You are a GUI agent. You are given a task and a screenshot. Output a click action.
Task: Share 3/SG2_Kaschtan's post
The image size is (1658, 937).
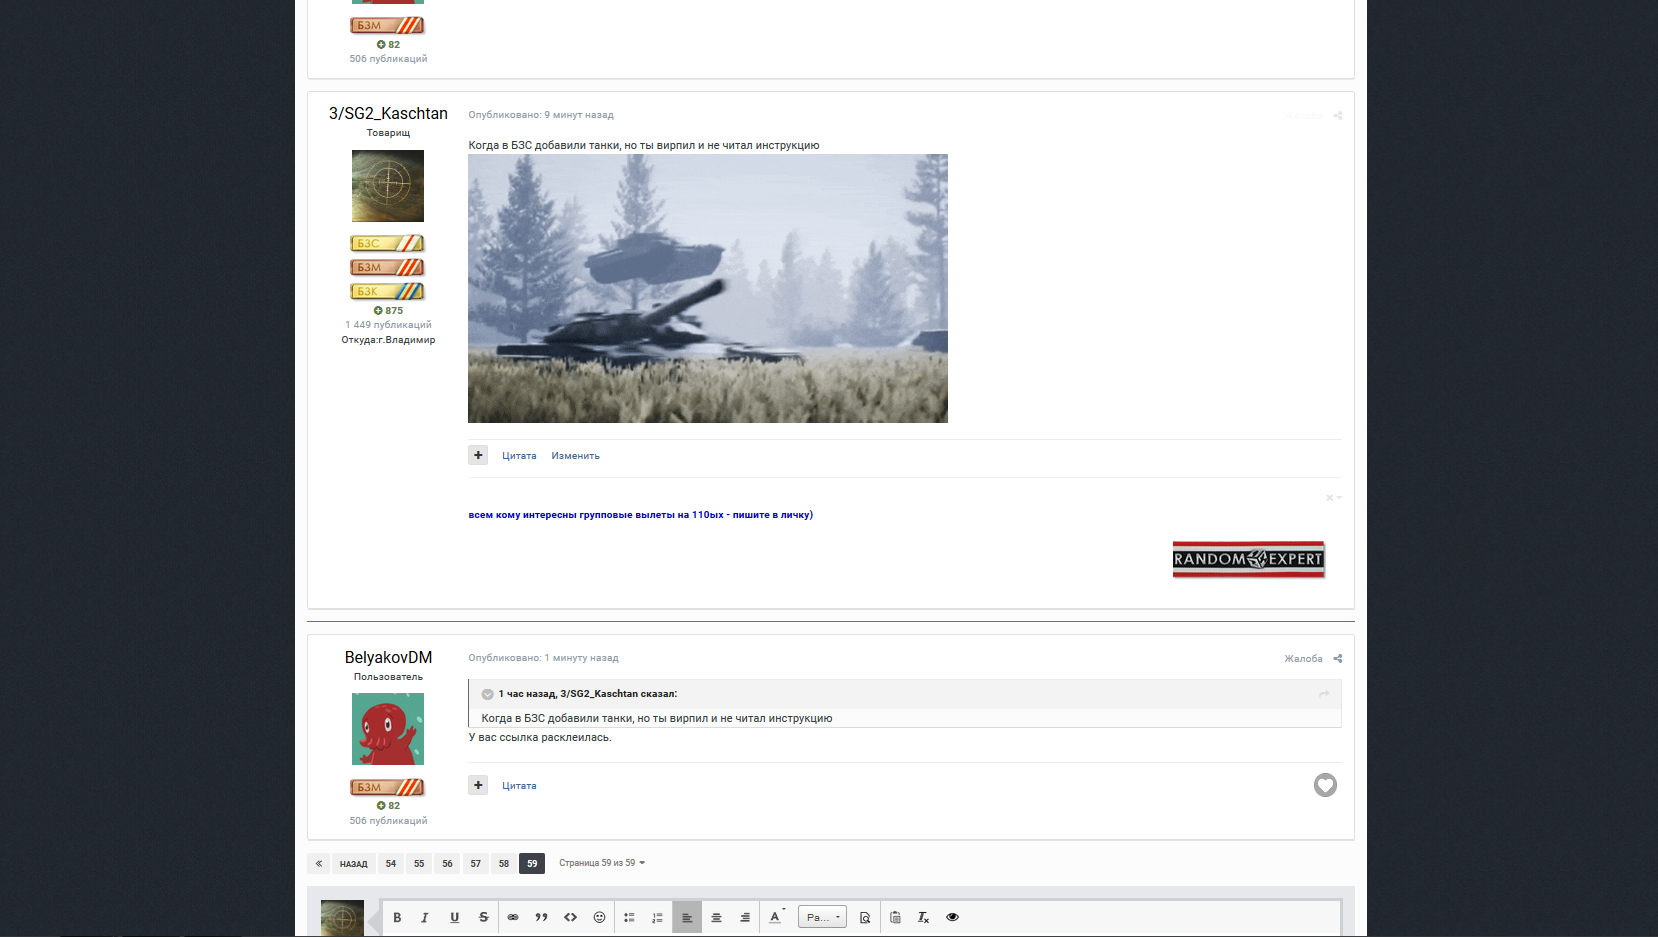click(x=1338, y=115)
